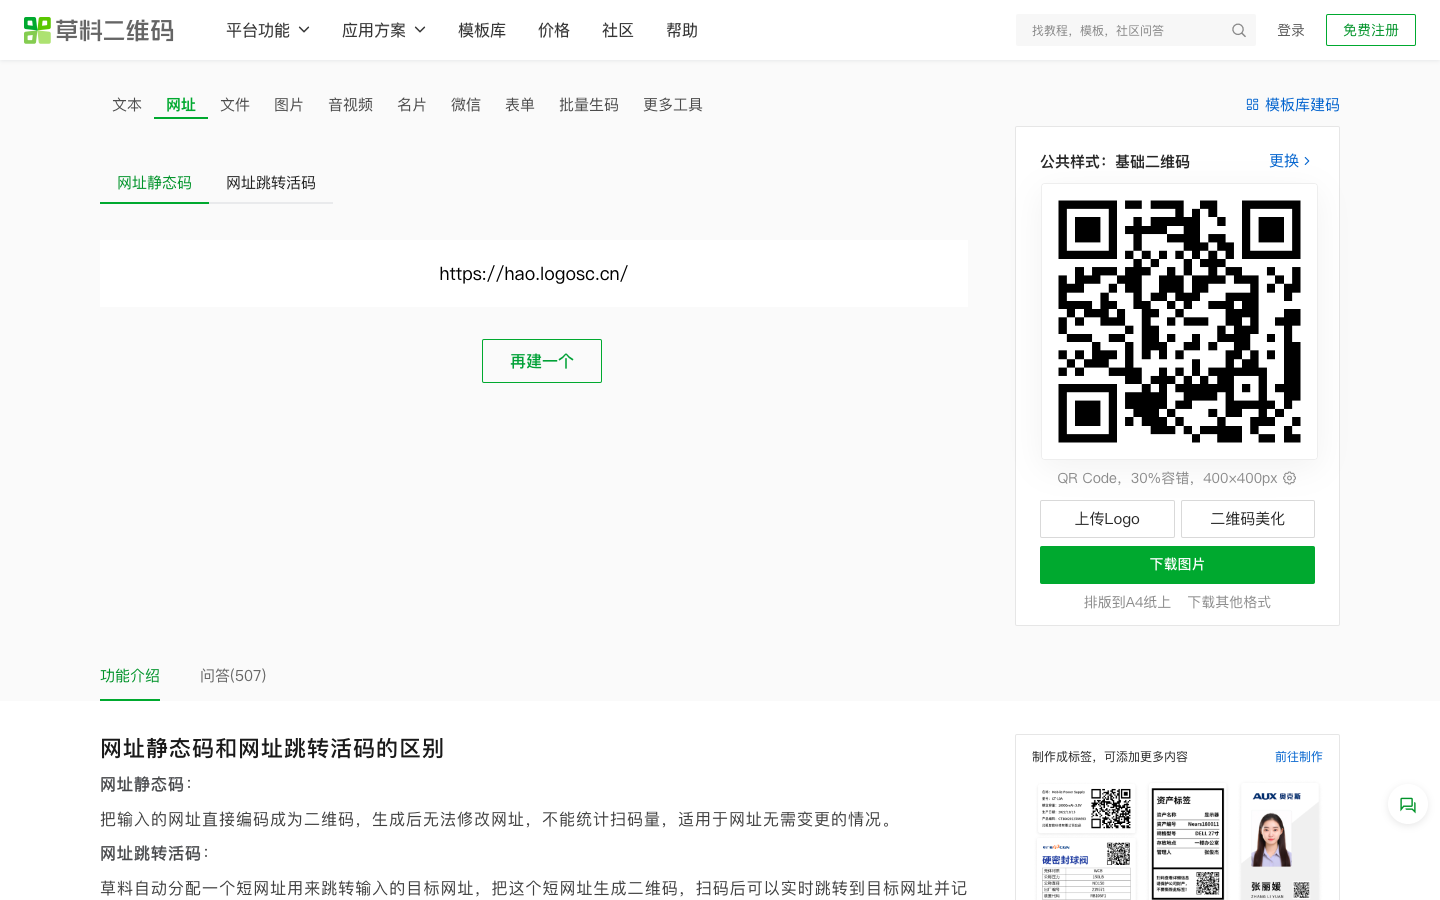
Task: Click the 模板库建码 grid icon
Action: click(1252, 105)
